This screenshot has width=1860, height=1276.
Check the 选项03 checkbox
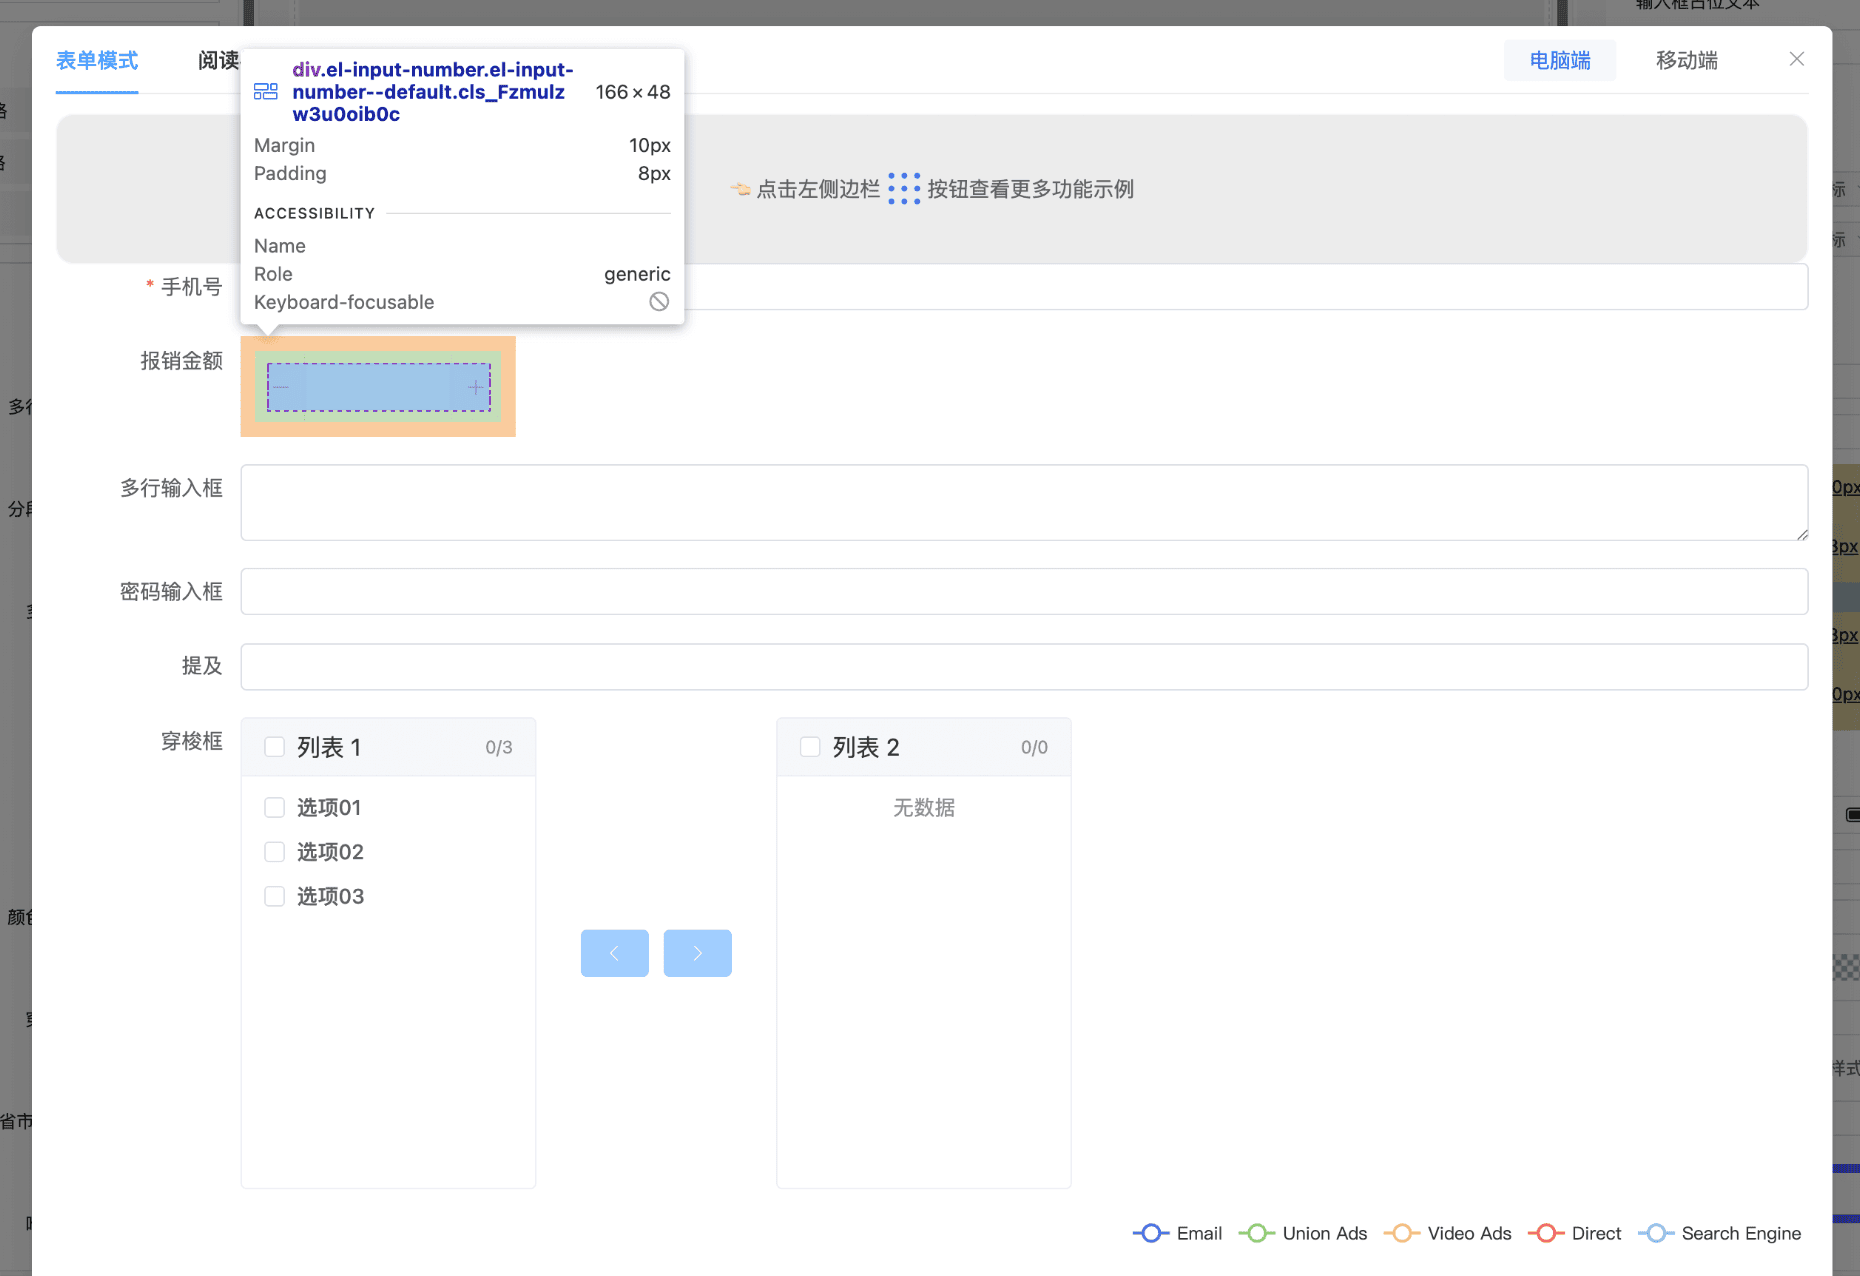274,896
